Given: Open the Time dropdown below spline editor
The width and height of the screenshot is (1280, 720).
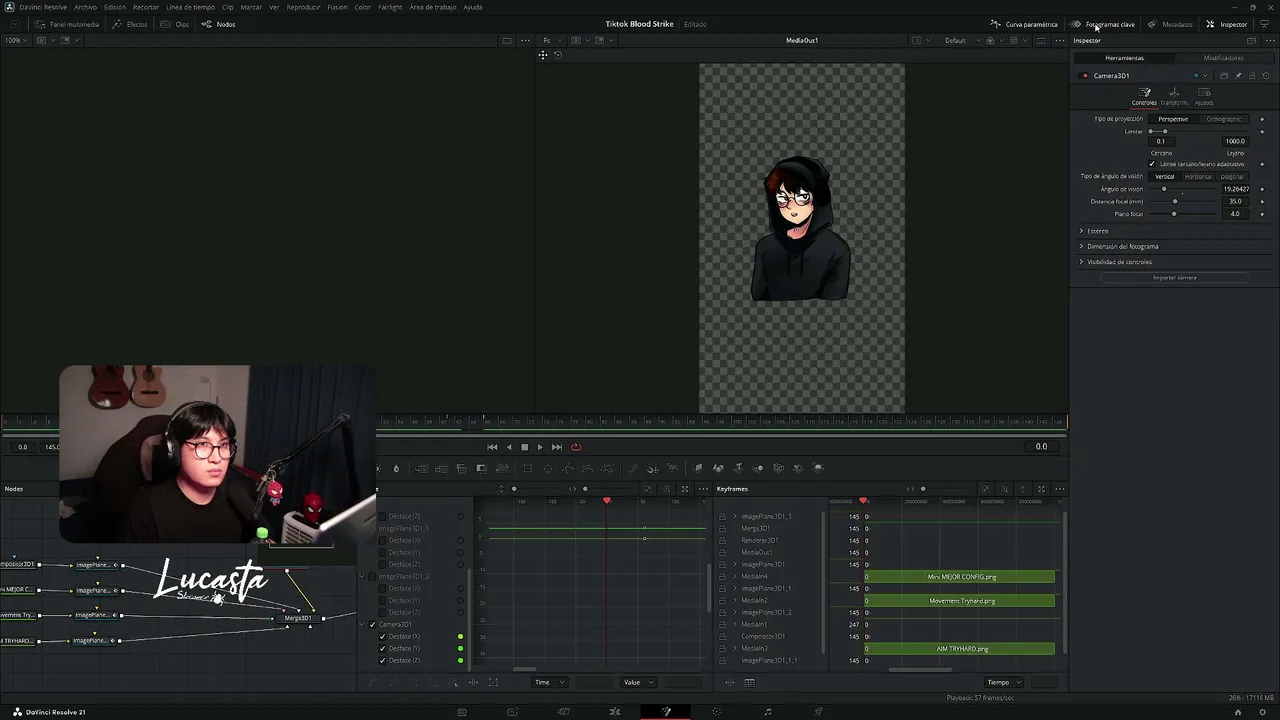Looking at the screenshot, I should [549, 682].
